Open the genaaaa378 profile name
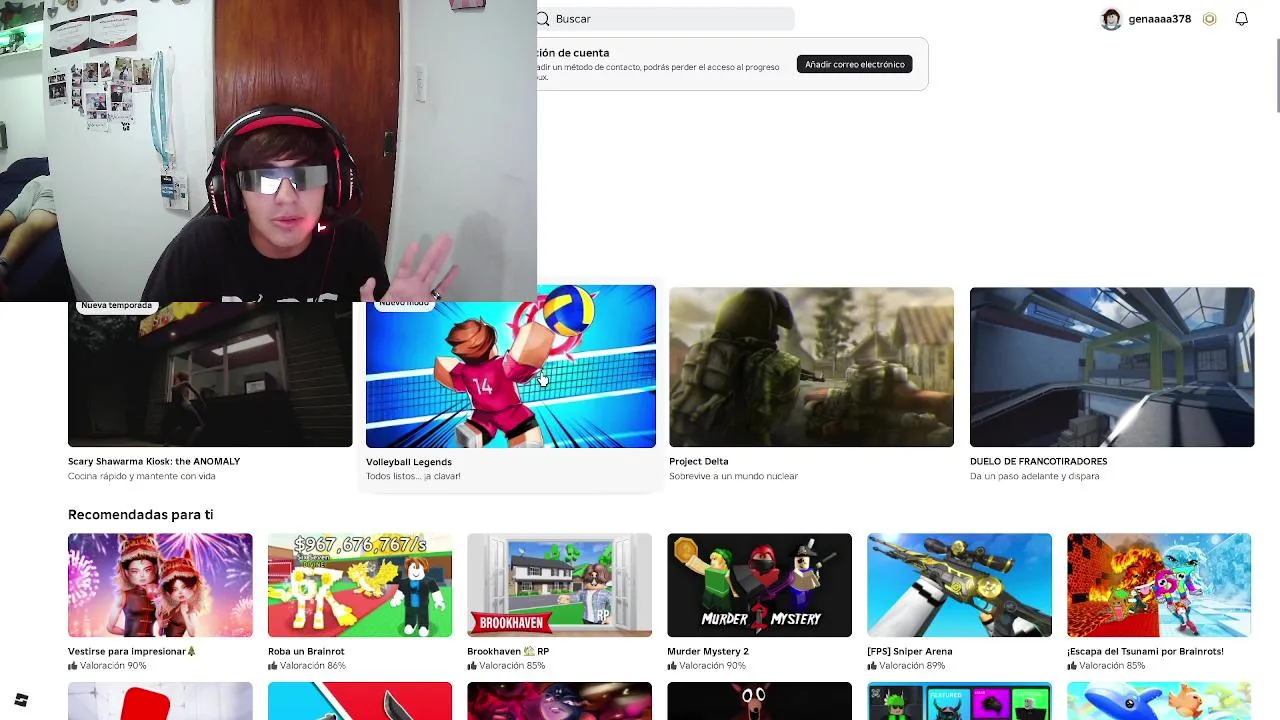This screenshot has height=720, width=1280. pyautogui.click(x=1159, y=19)
